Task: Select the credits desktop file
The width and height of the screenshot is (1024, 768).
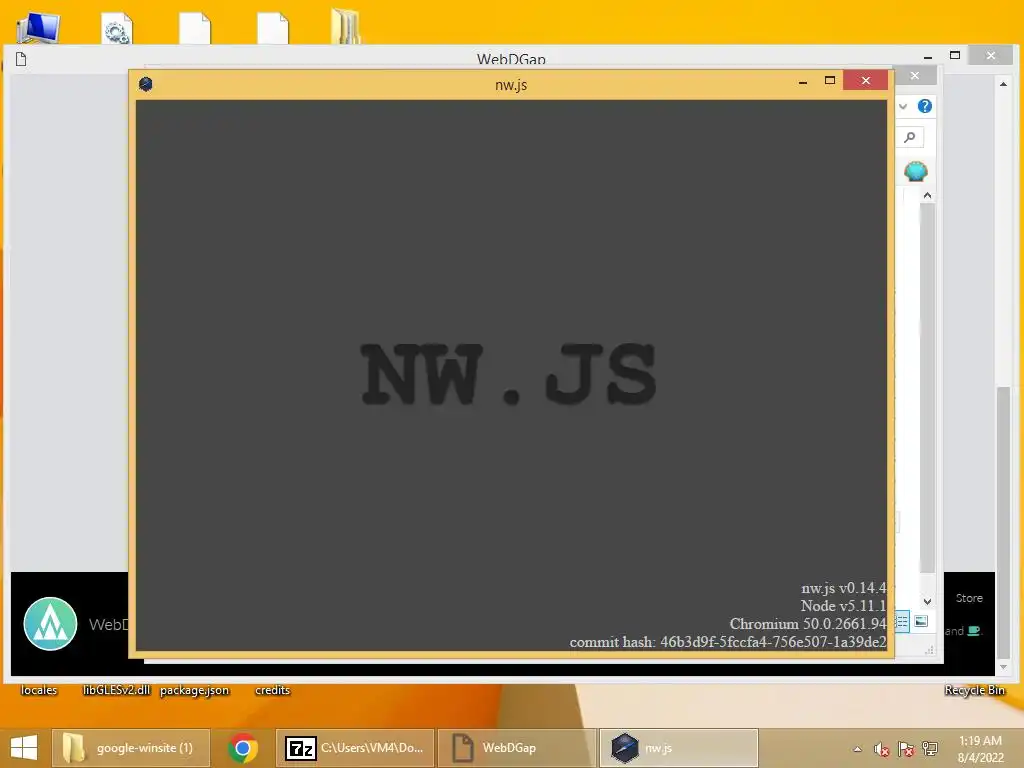Action: 272,690
